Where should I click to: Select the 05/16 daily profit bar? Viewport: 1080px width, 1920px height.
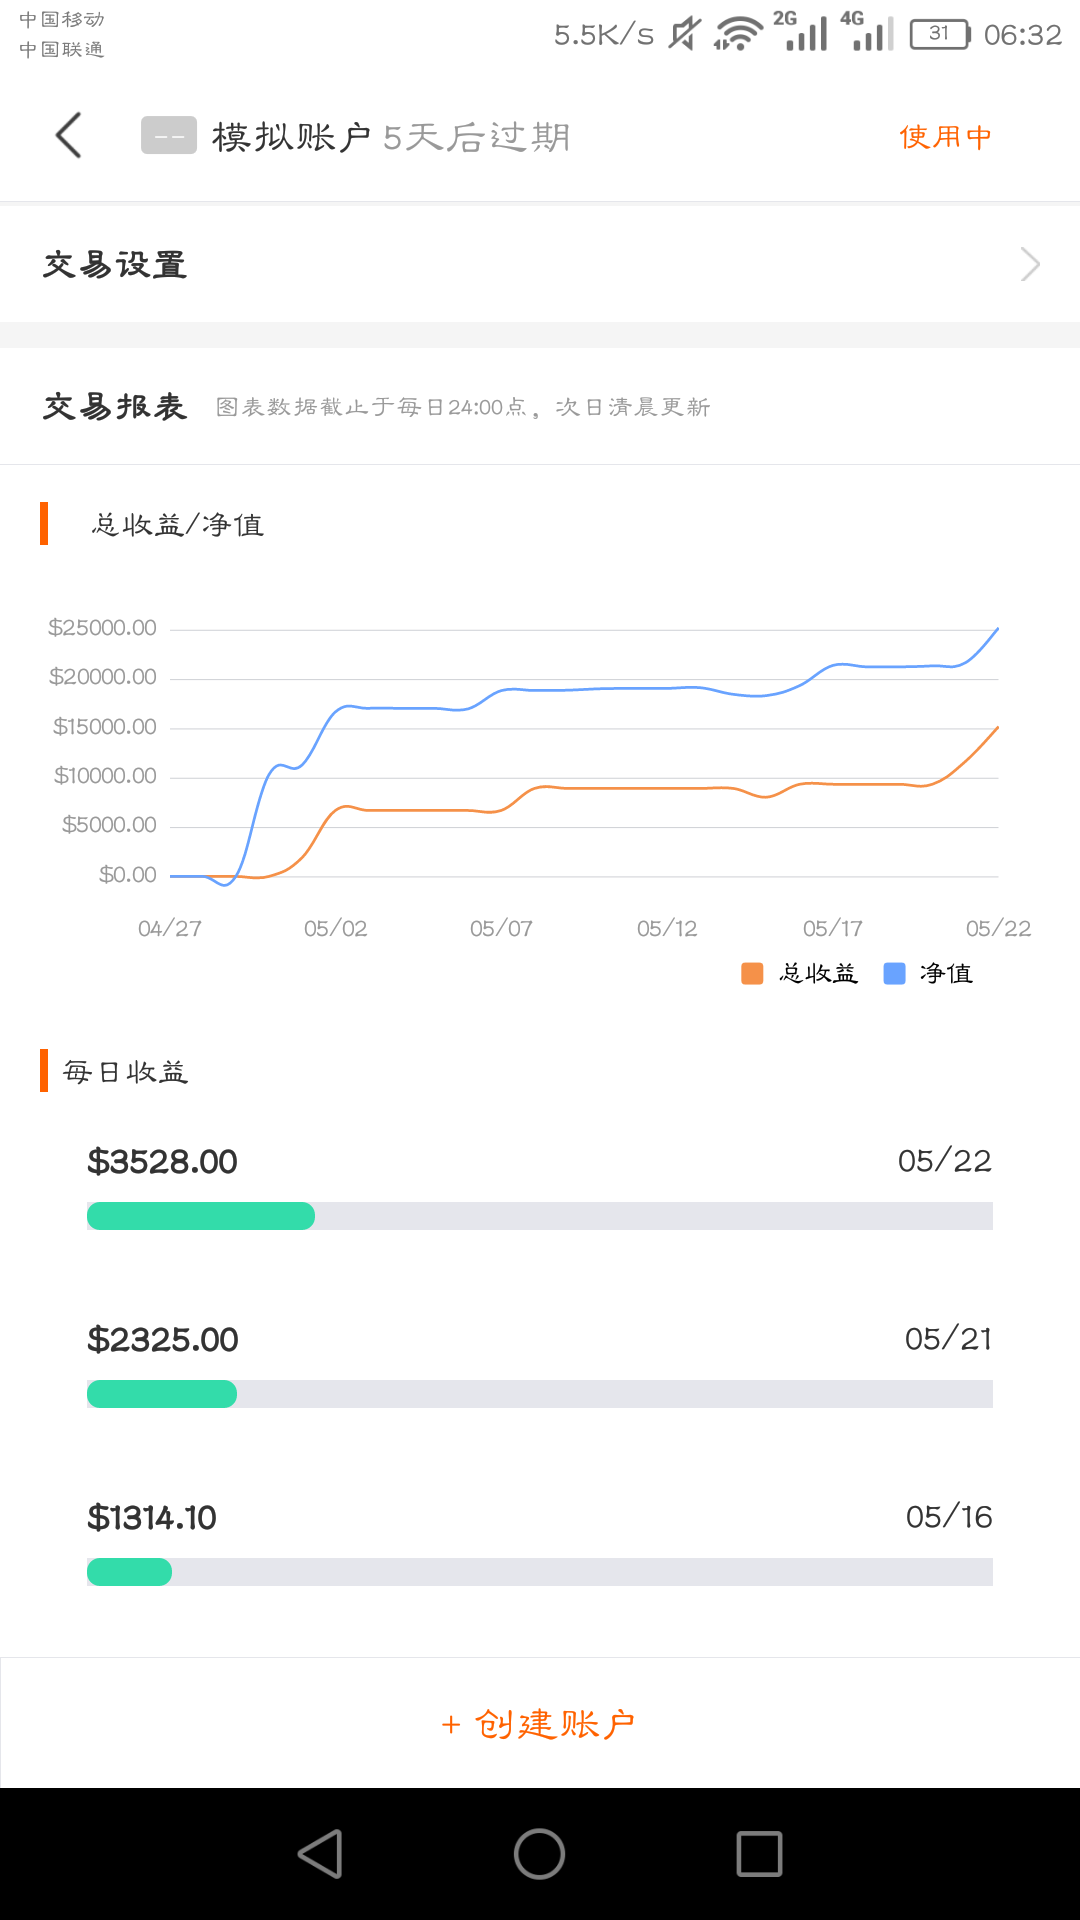[540, 1572]
